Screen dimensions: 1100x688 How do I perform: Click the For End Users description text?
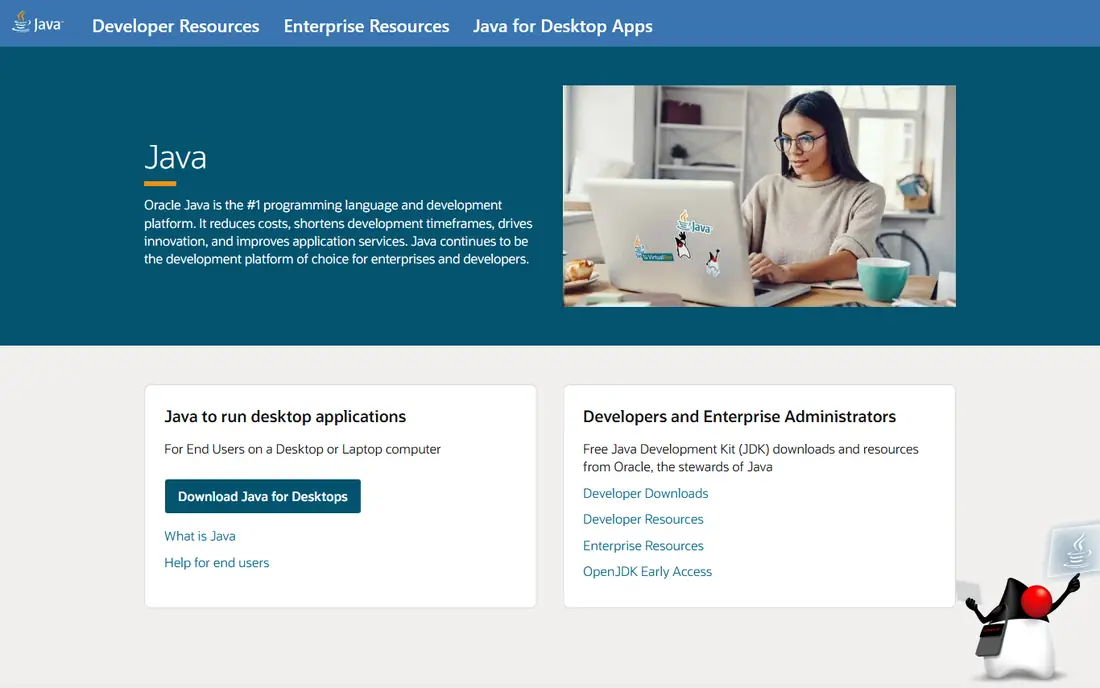[x=302, y=449]
